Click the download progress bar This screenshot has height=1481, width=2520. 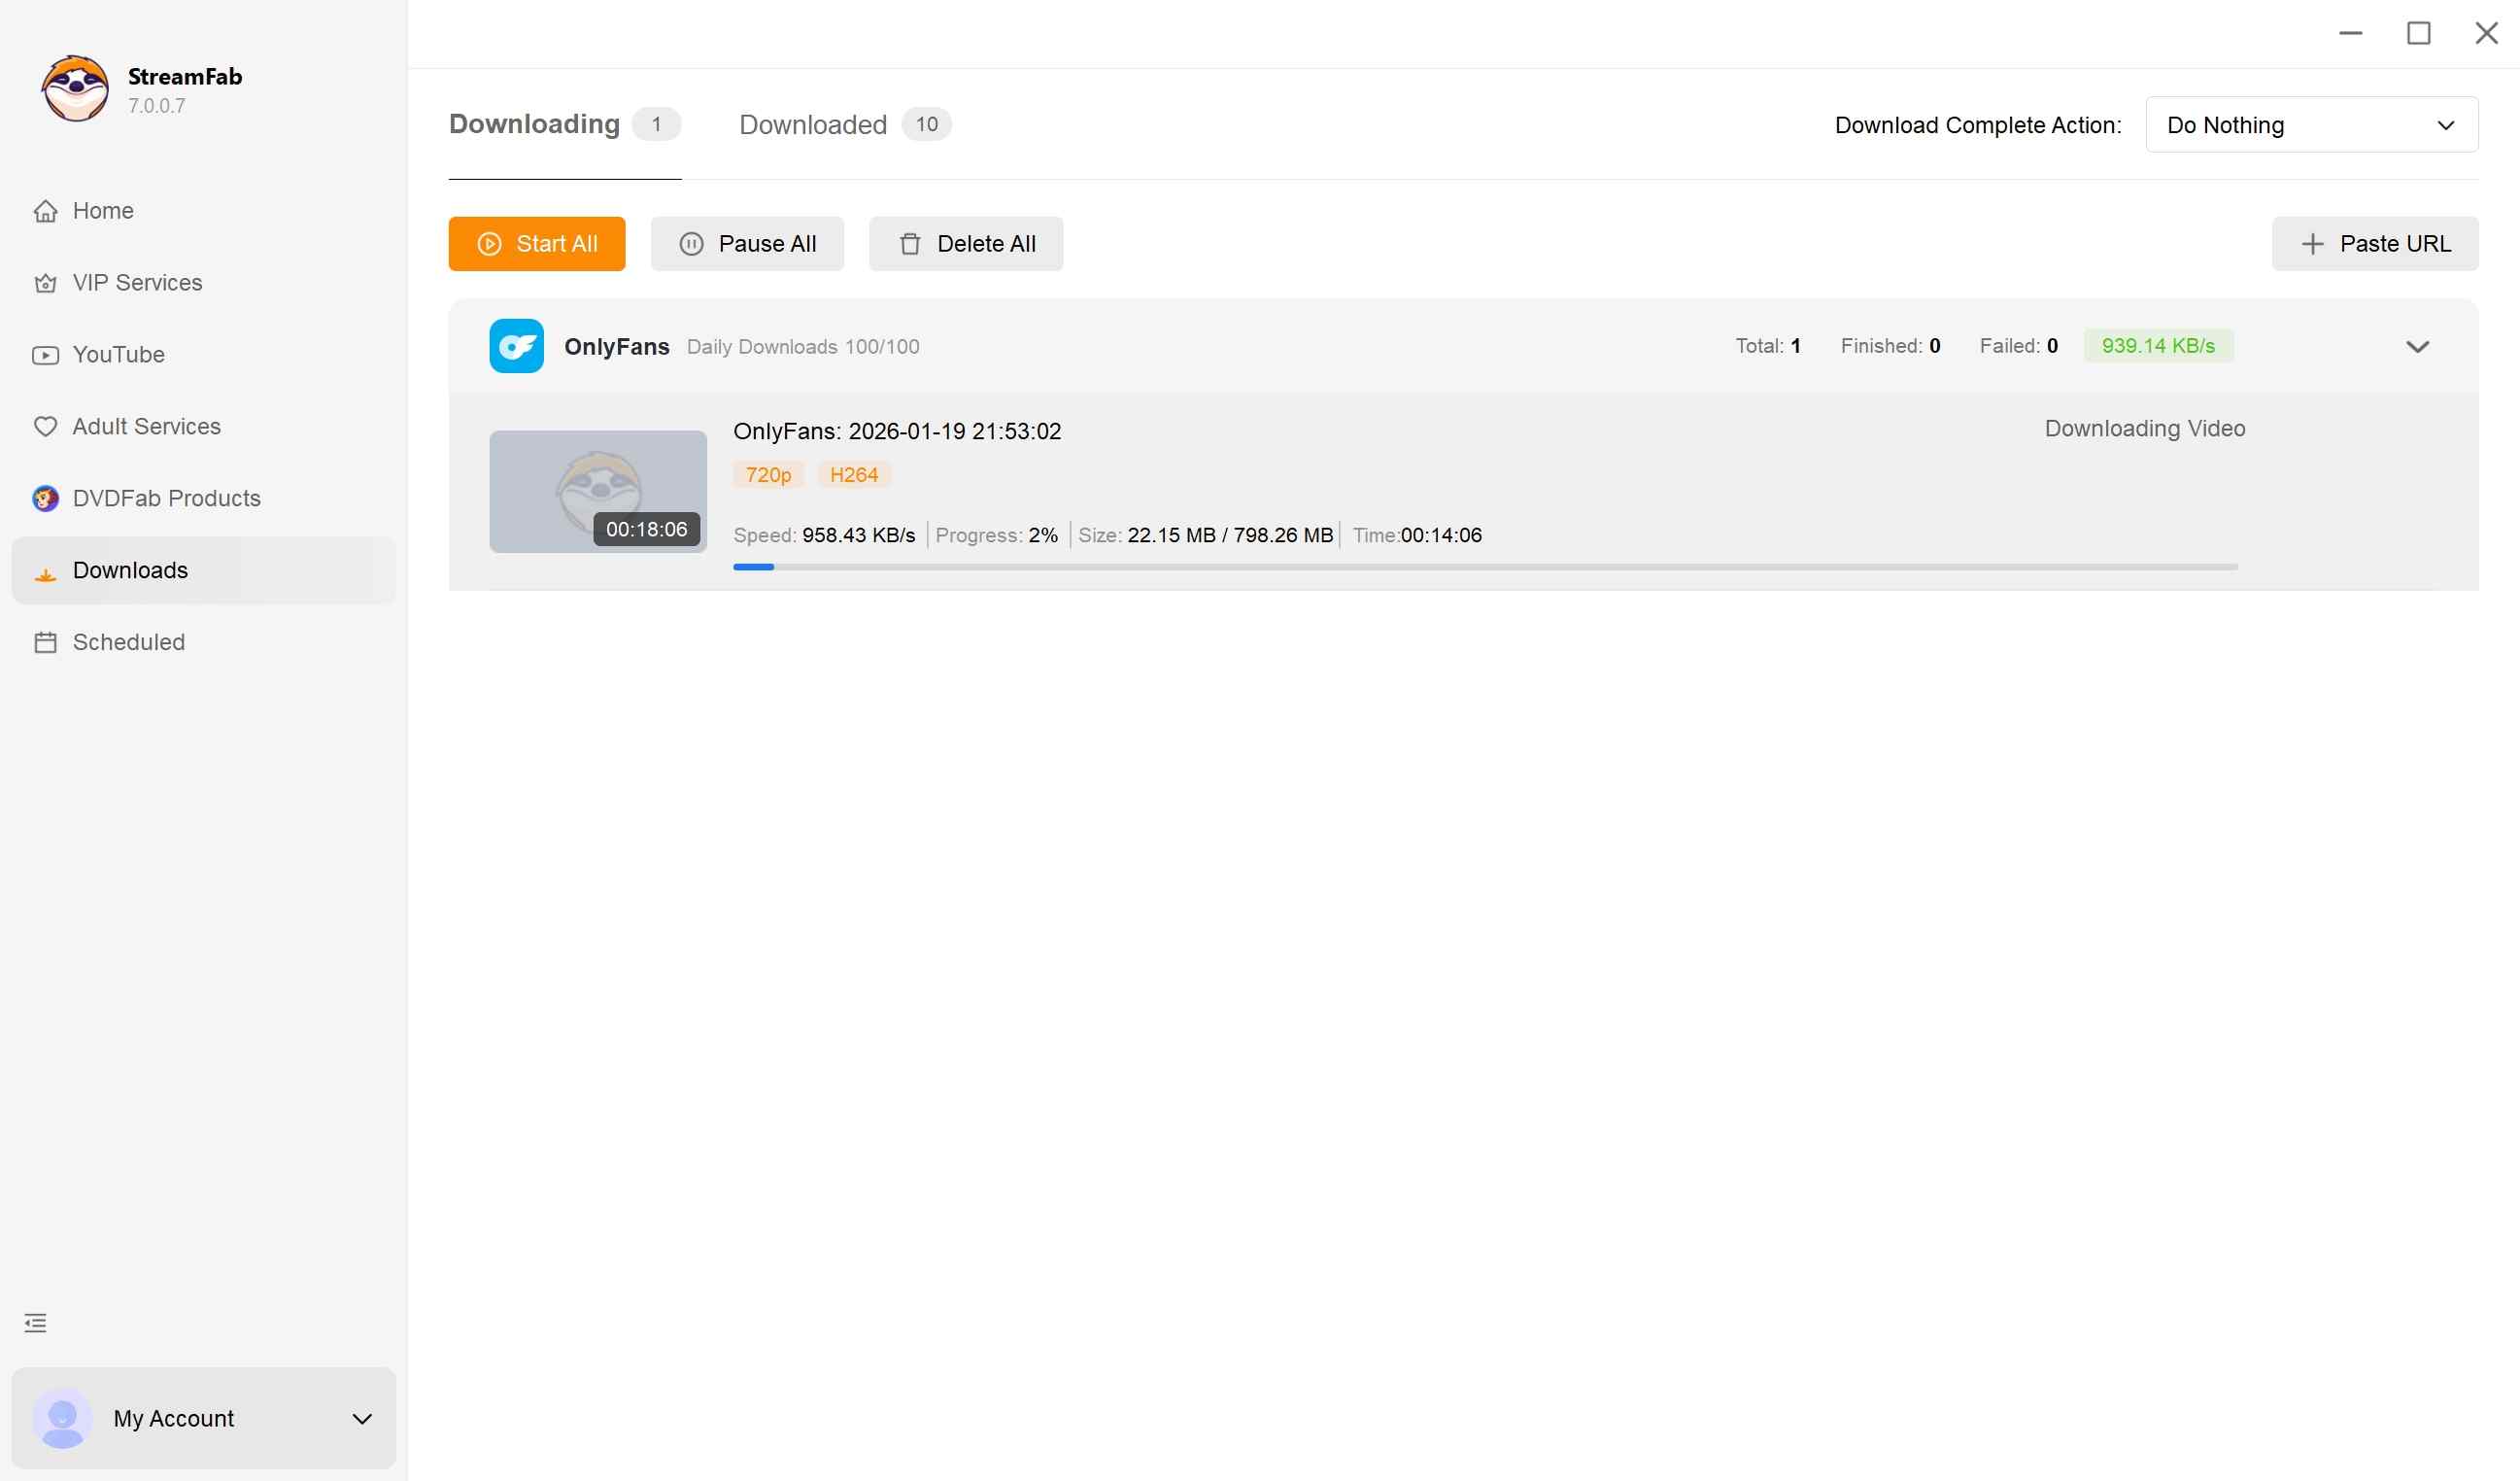pyautogui.click(x=1485, y=567)
